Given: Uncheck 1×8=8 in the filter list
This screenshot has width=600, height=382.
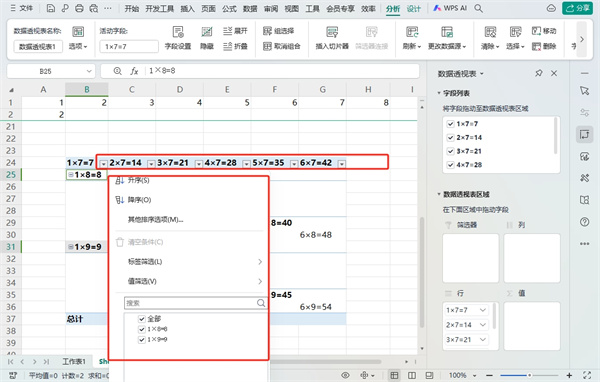Looking at the screenshot, I should 142,329.
